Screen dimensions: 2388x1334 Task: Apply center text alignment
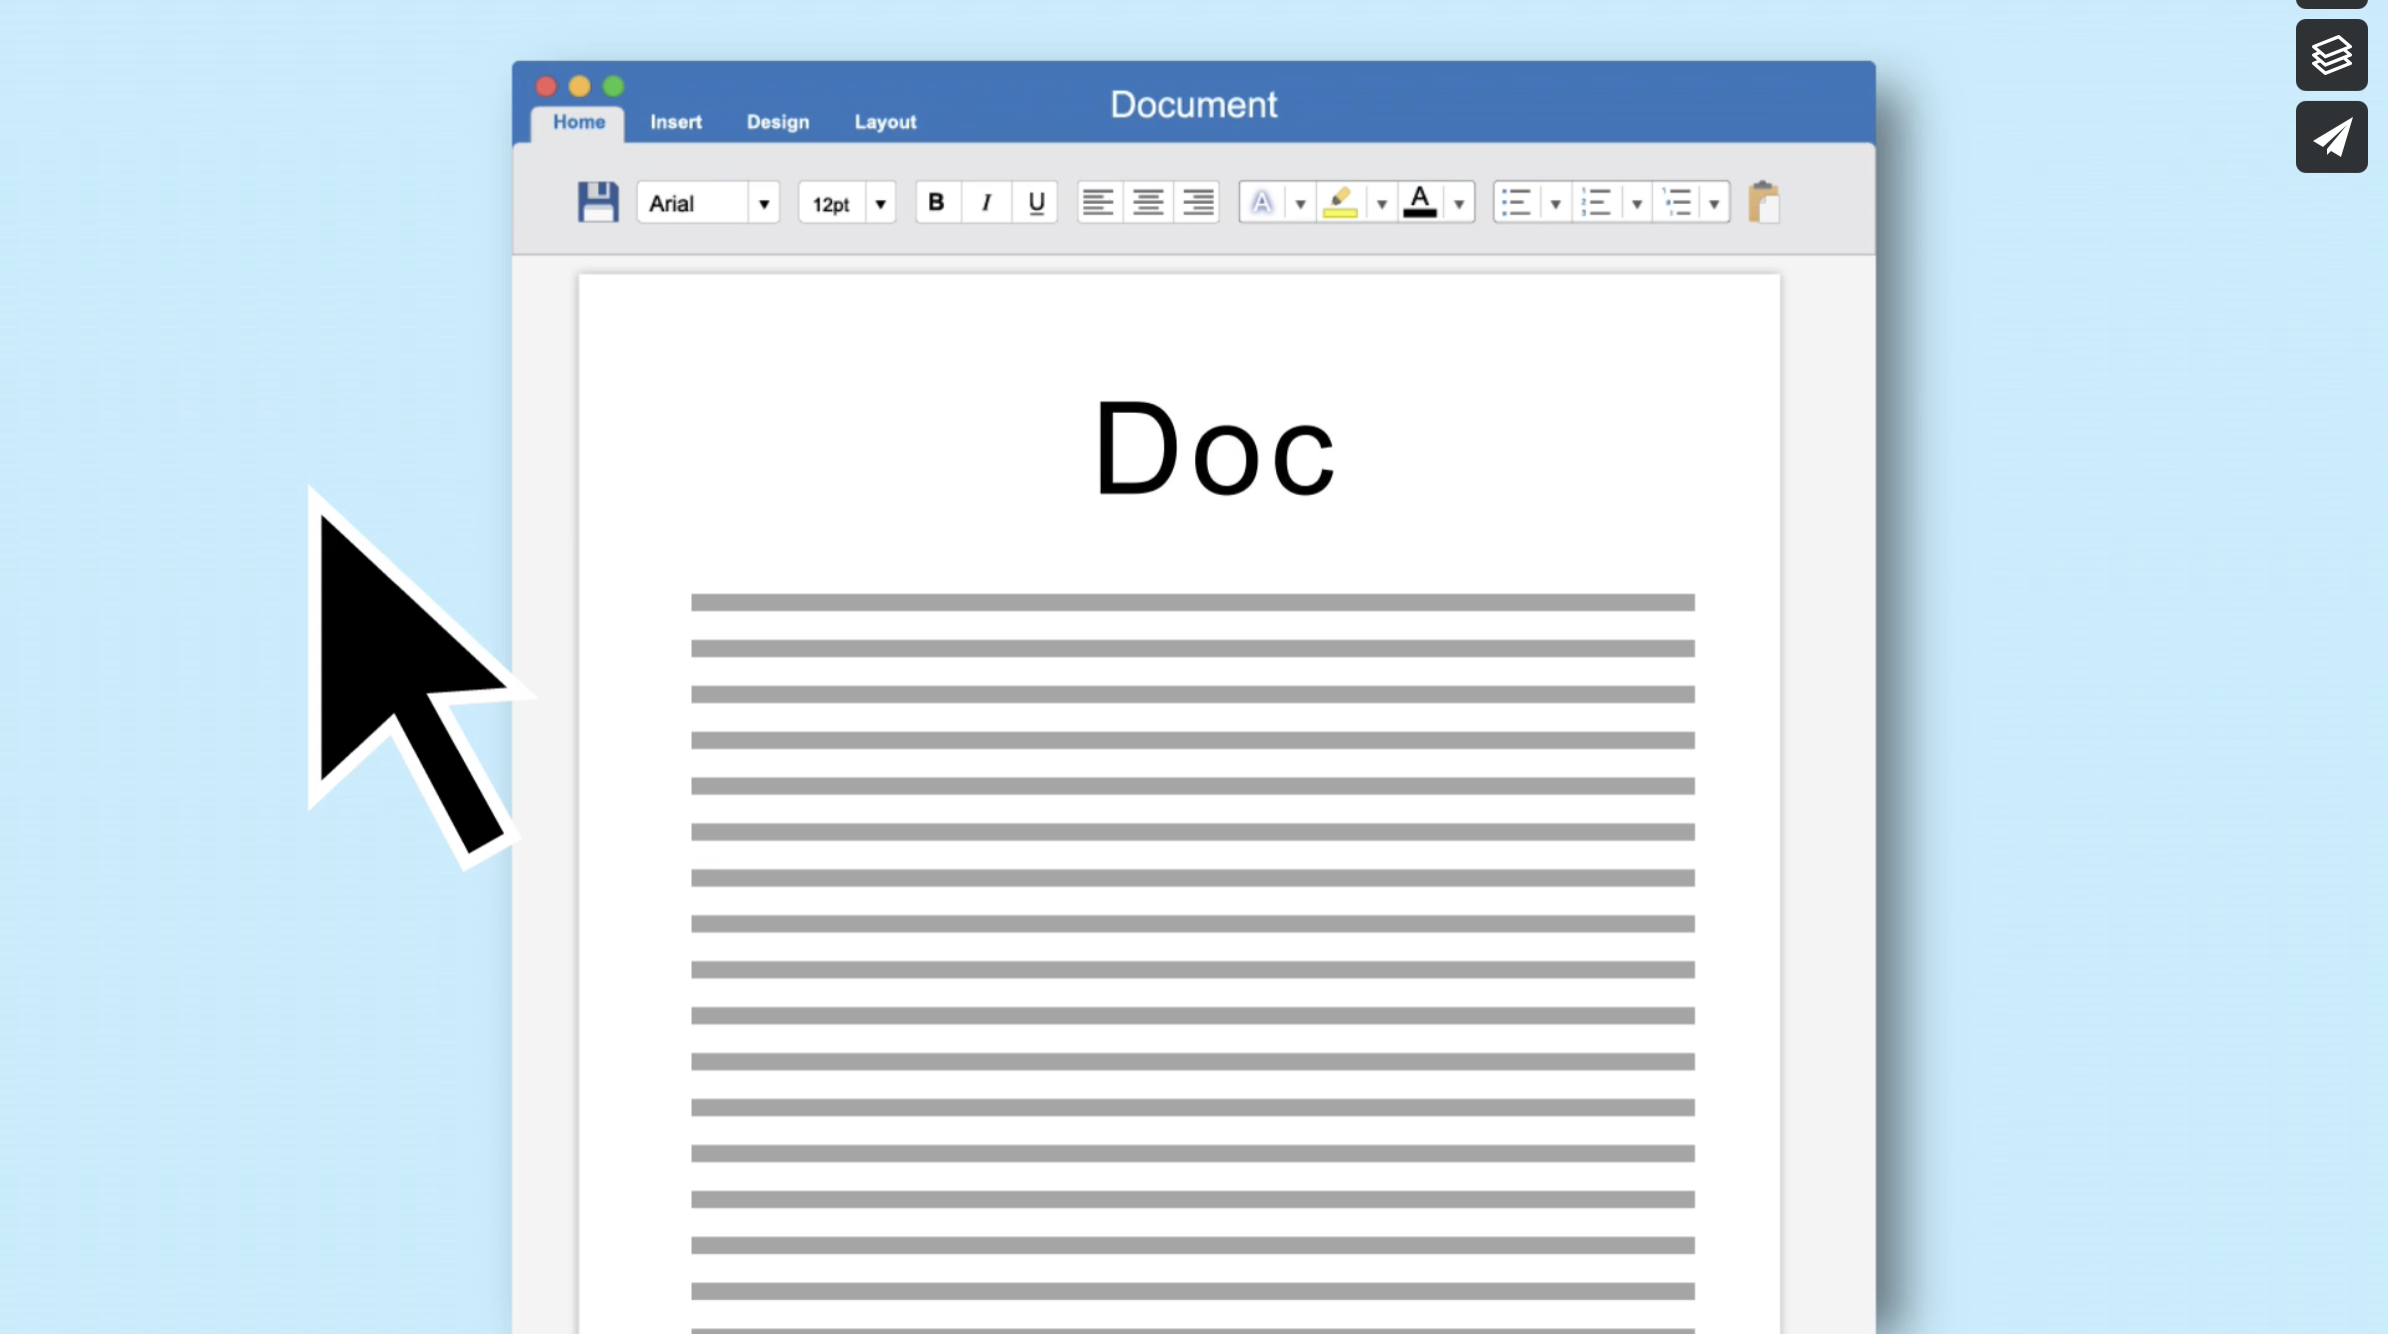[x=1148, y=203]
